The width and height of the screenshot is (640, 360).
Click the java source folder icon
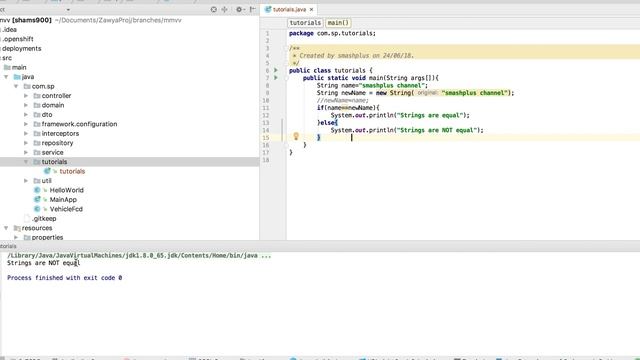17,77
